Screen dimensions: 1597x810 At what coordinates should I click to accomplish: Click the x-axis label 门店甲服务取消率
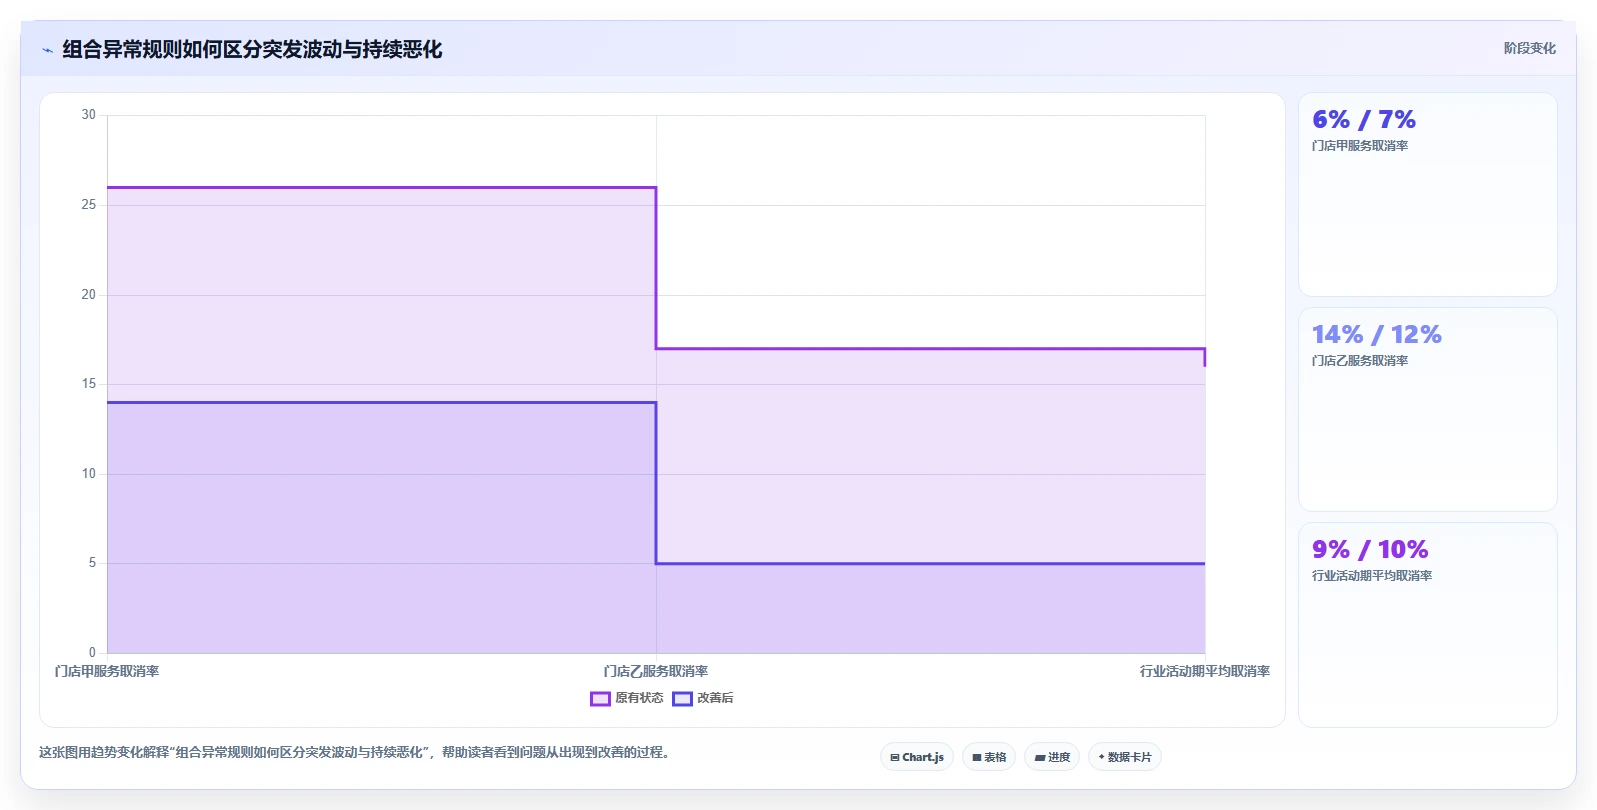[107, 672]
